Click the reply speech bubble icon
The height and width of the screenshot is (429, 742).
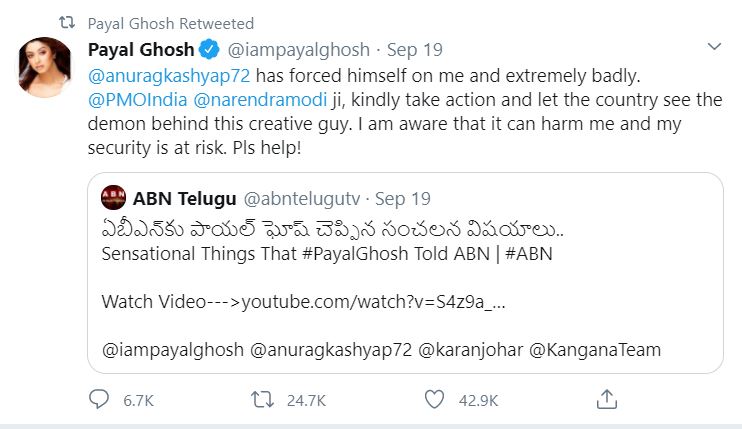tap(99, 400)
